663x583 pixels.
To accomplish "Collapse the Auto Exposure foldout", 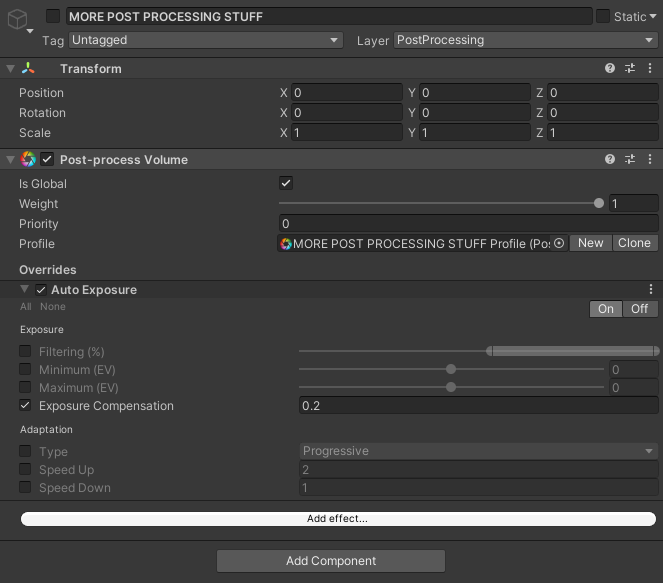I will [25, 289].
